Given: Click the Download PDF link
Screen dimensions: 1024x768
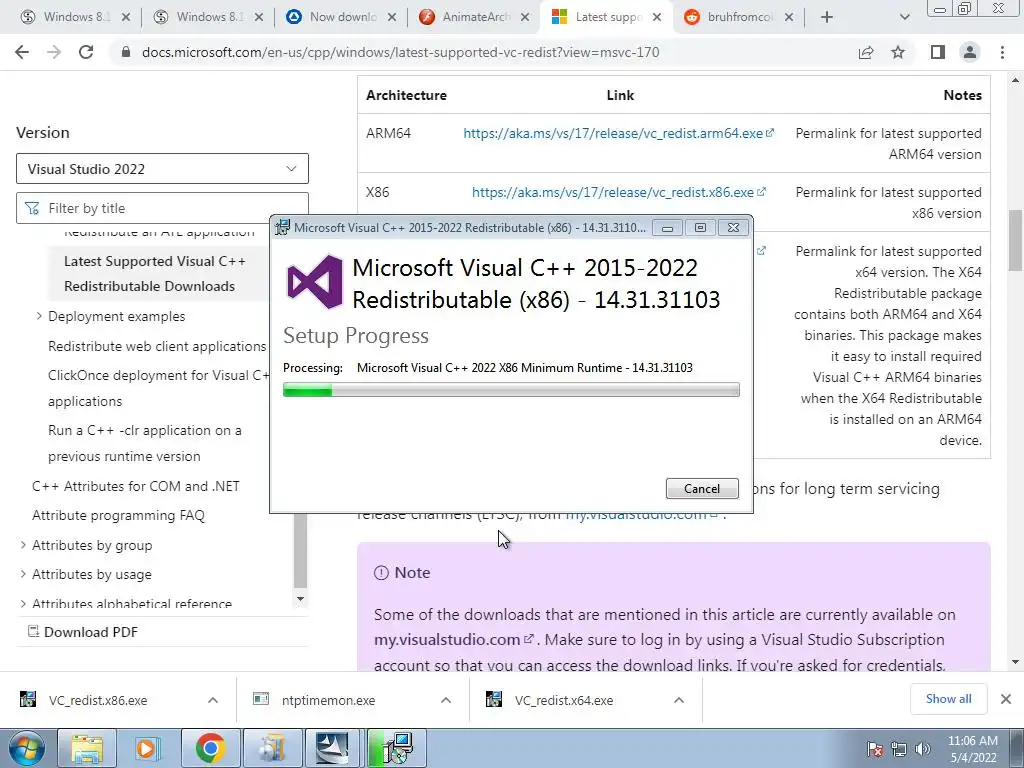Looking at the screenshot, I should [x=83, y=632].
